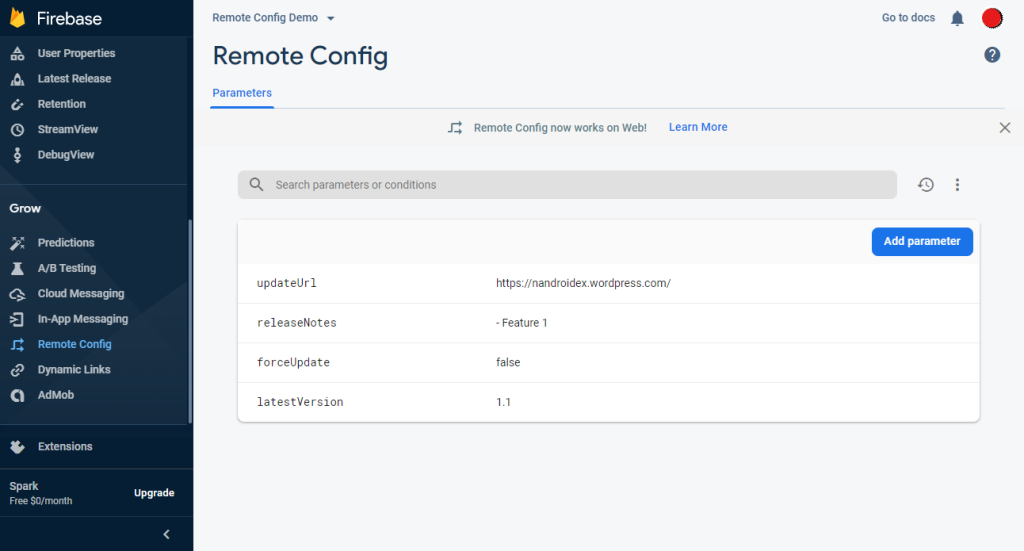Viewport: 1024px width, 551px height.
Task: Select the forceUpdate parameter row
Action: click(x=608, y=362)
